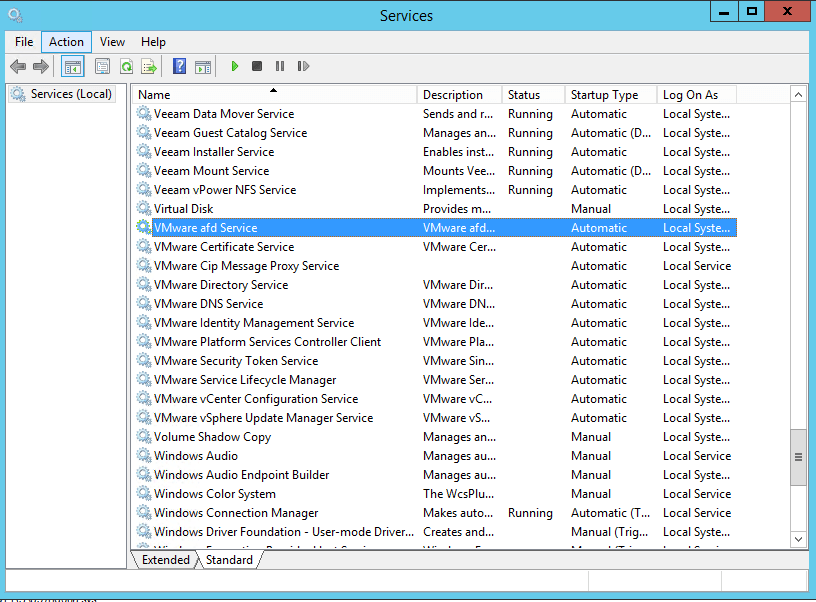Sort by the Description column header
The width and height of the screenshot is (816, 602).
pos(460,95)
